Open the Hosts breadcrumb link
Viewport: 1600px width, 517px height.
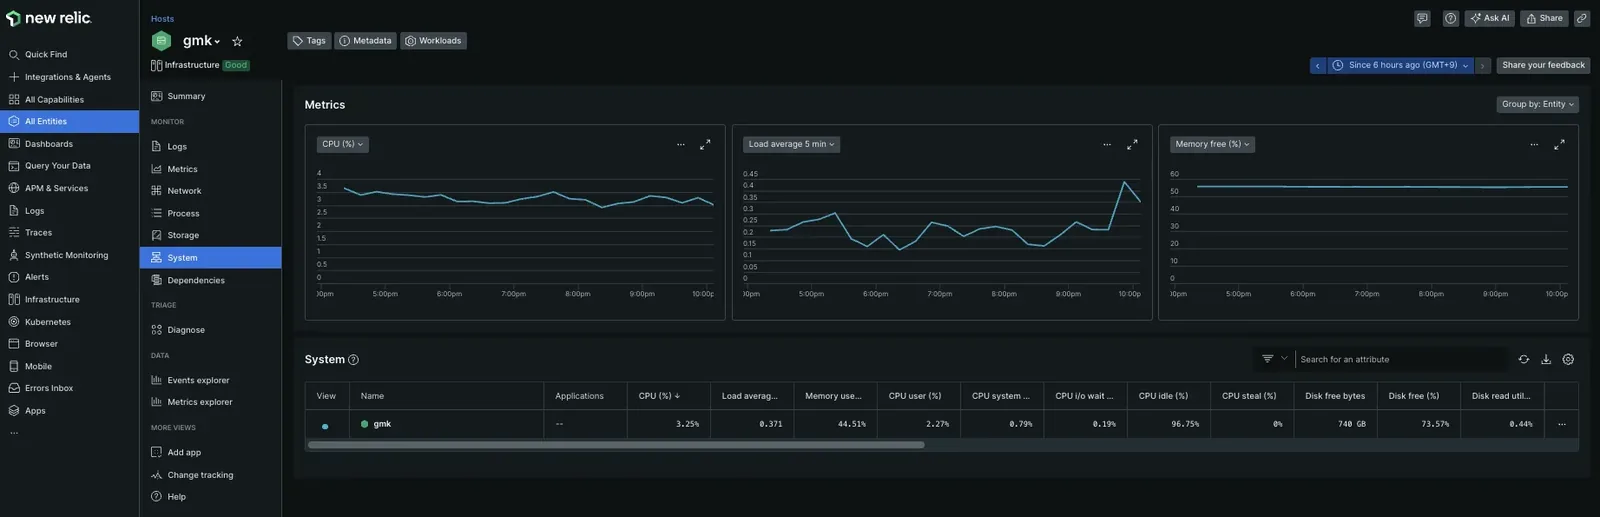coord(162,19)
